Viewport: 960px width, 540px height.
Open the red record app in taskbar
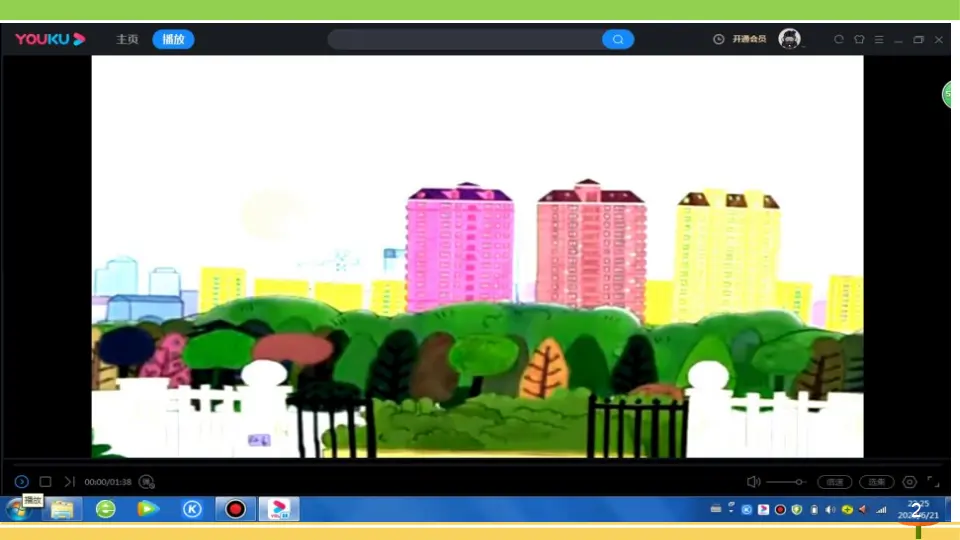tap(235, 509)
